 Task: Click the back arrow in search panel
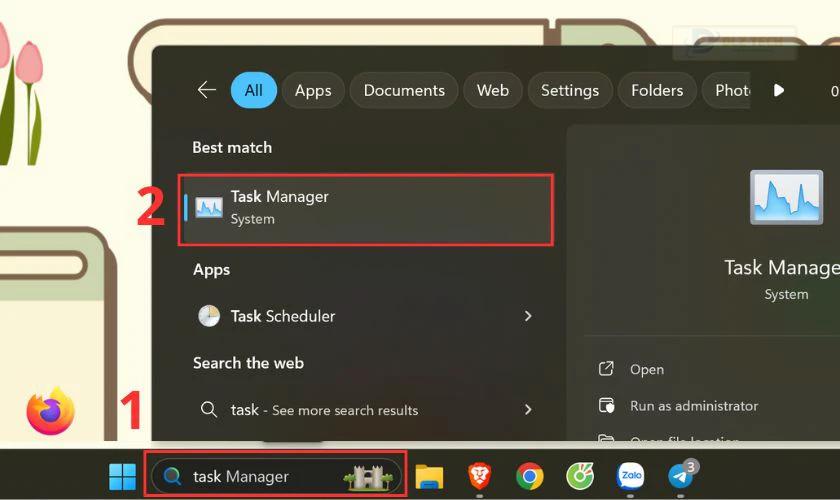pyautogui.click(x=206, y=90)
